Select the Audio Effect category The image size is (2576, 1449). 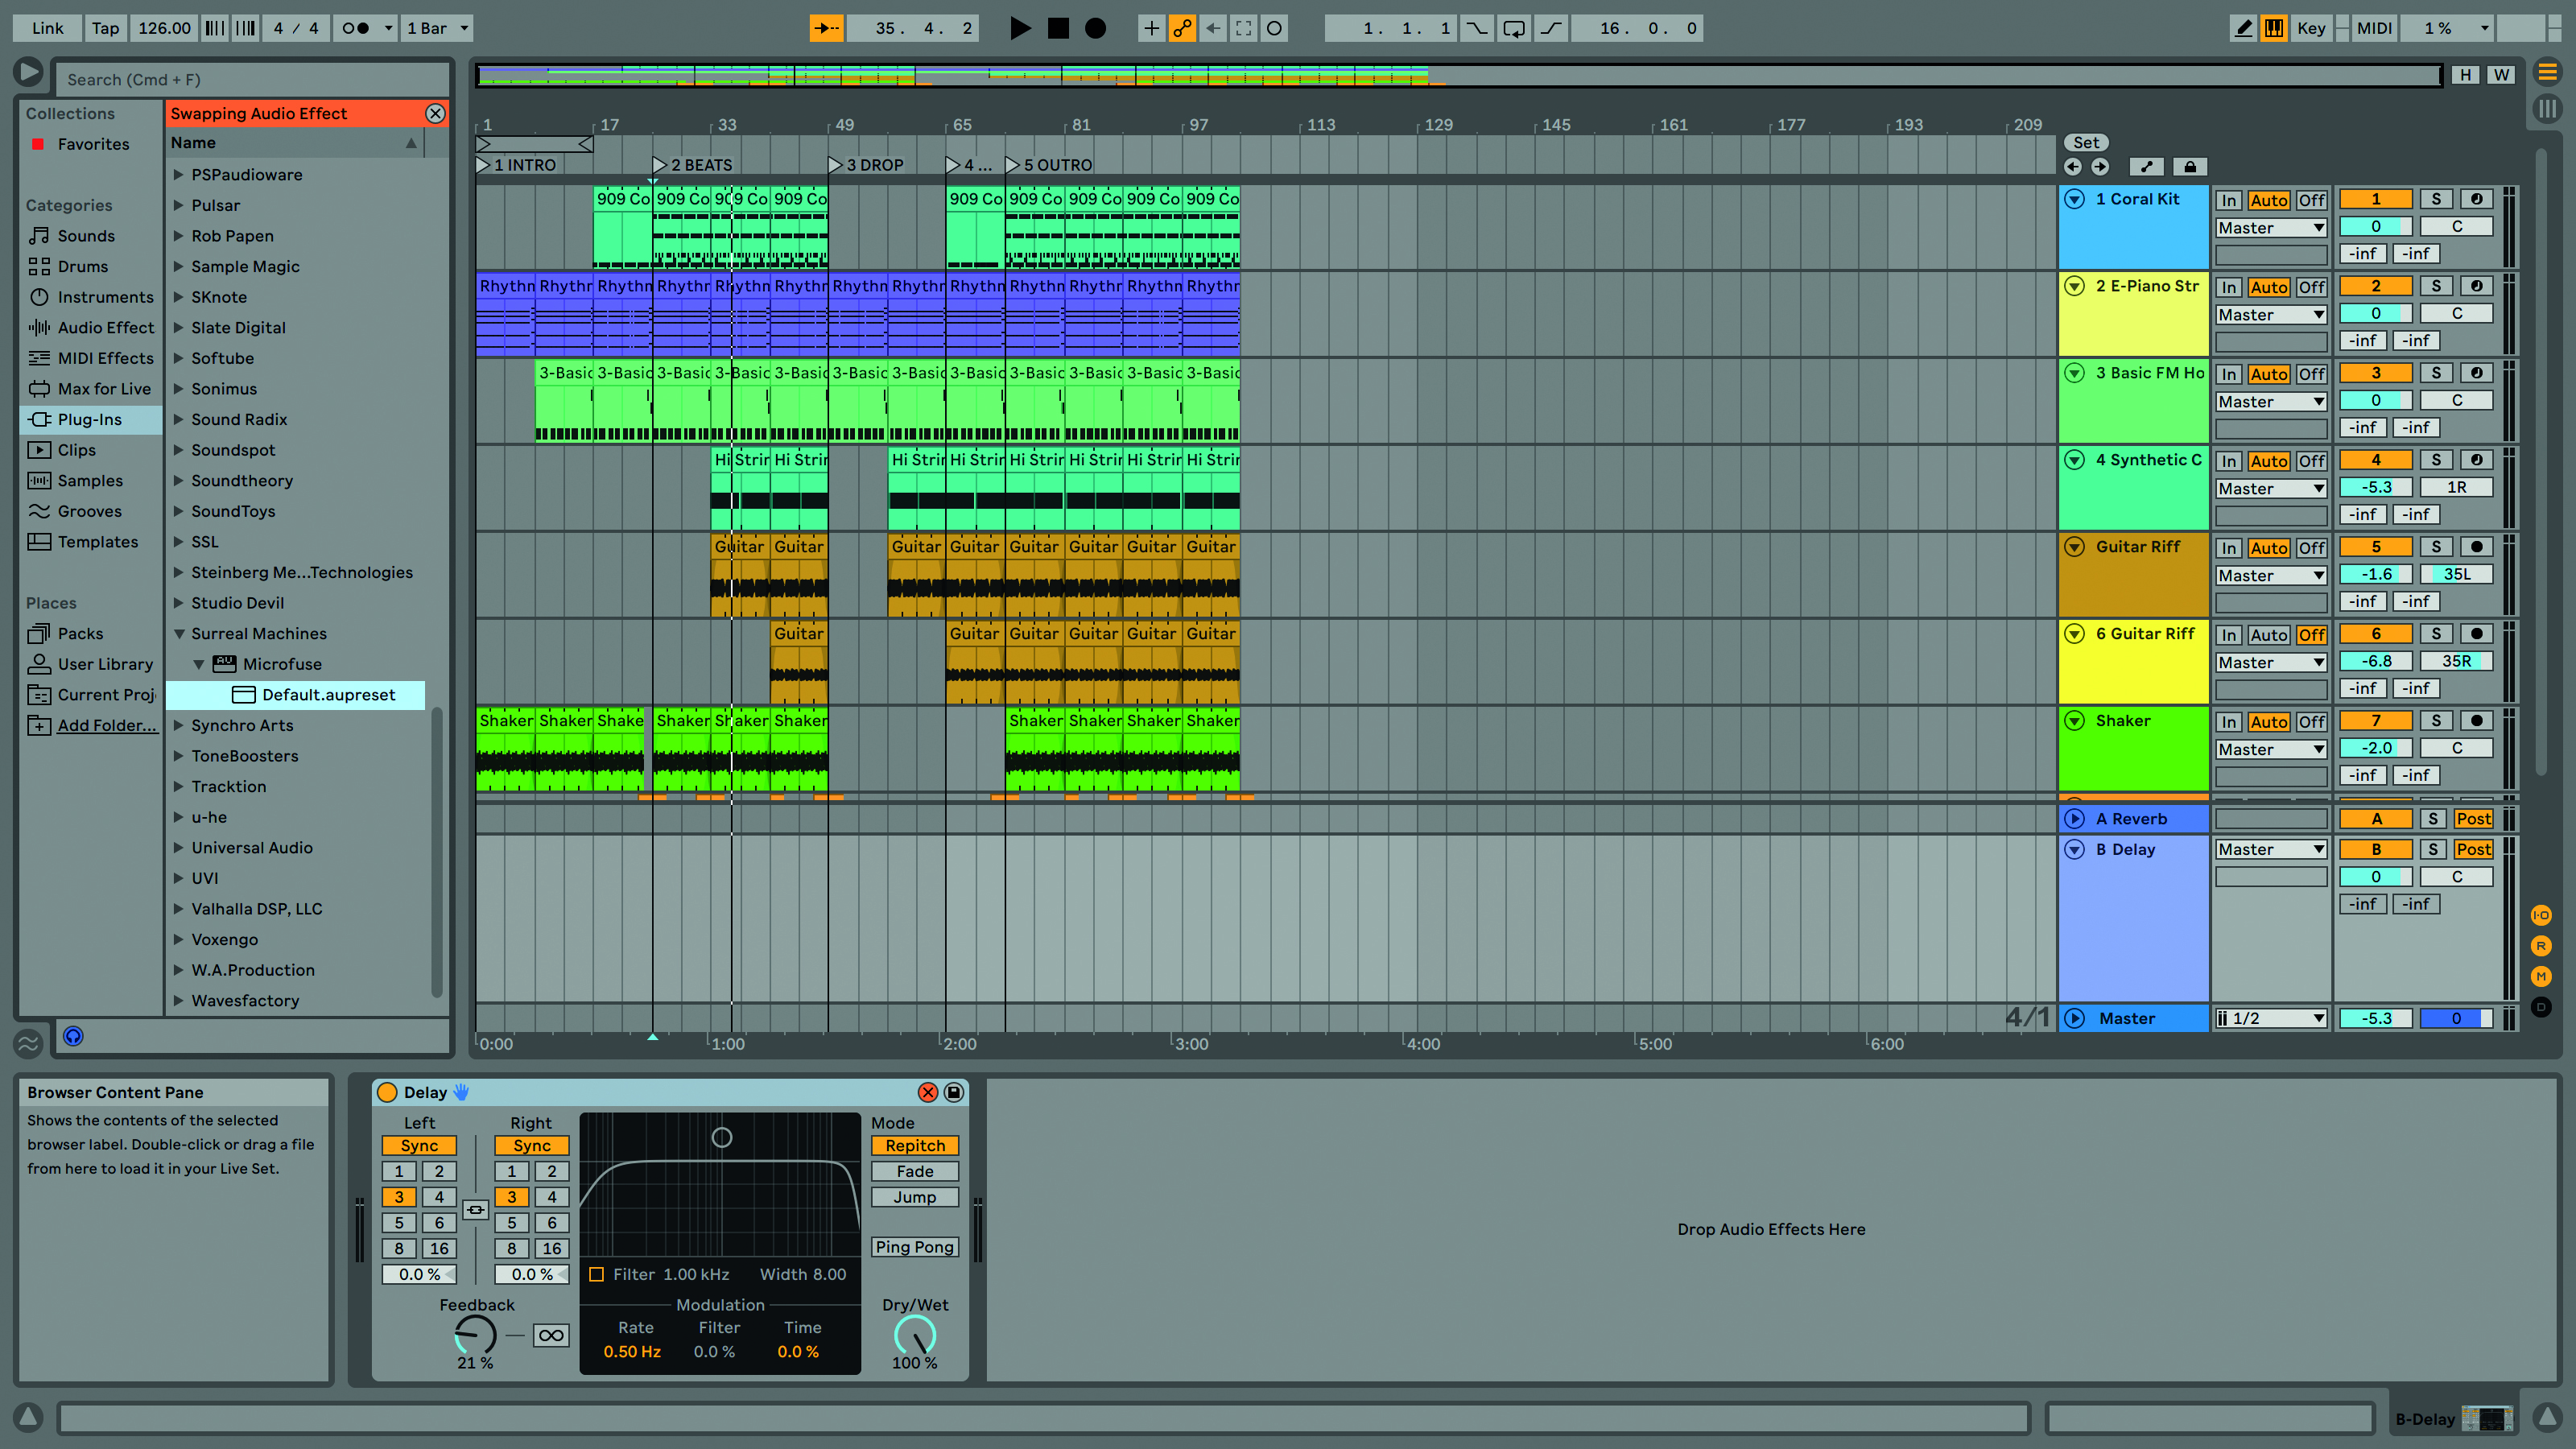[91, 327]
